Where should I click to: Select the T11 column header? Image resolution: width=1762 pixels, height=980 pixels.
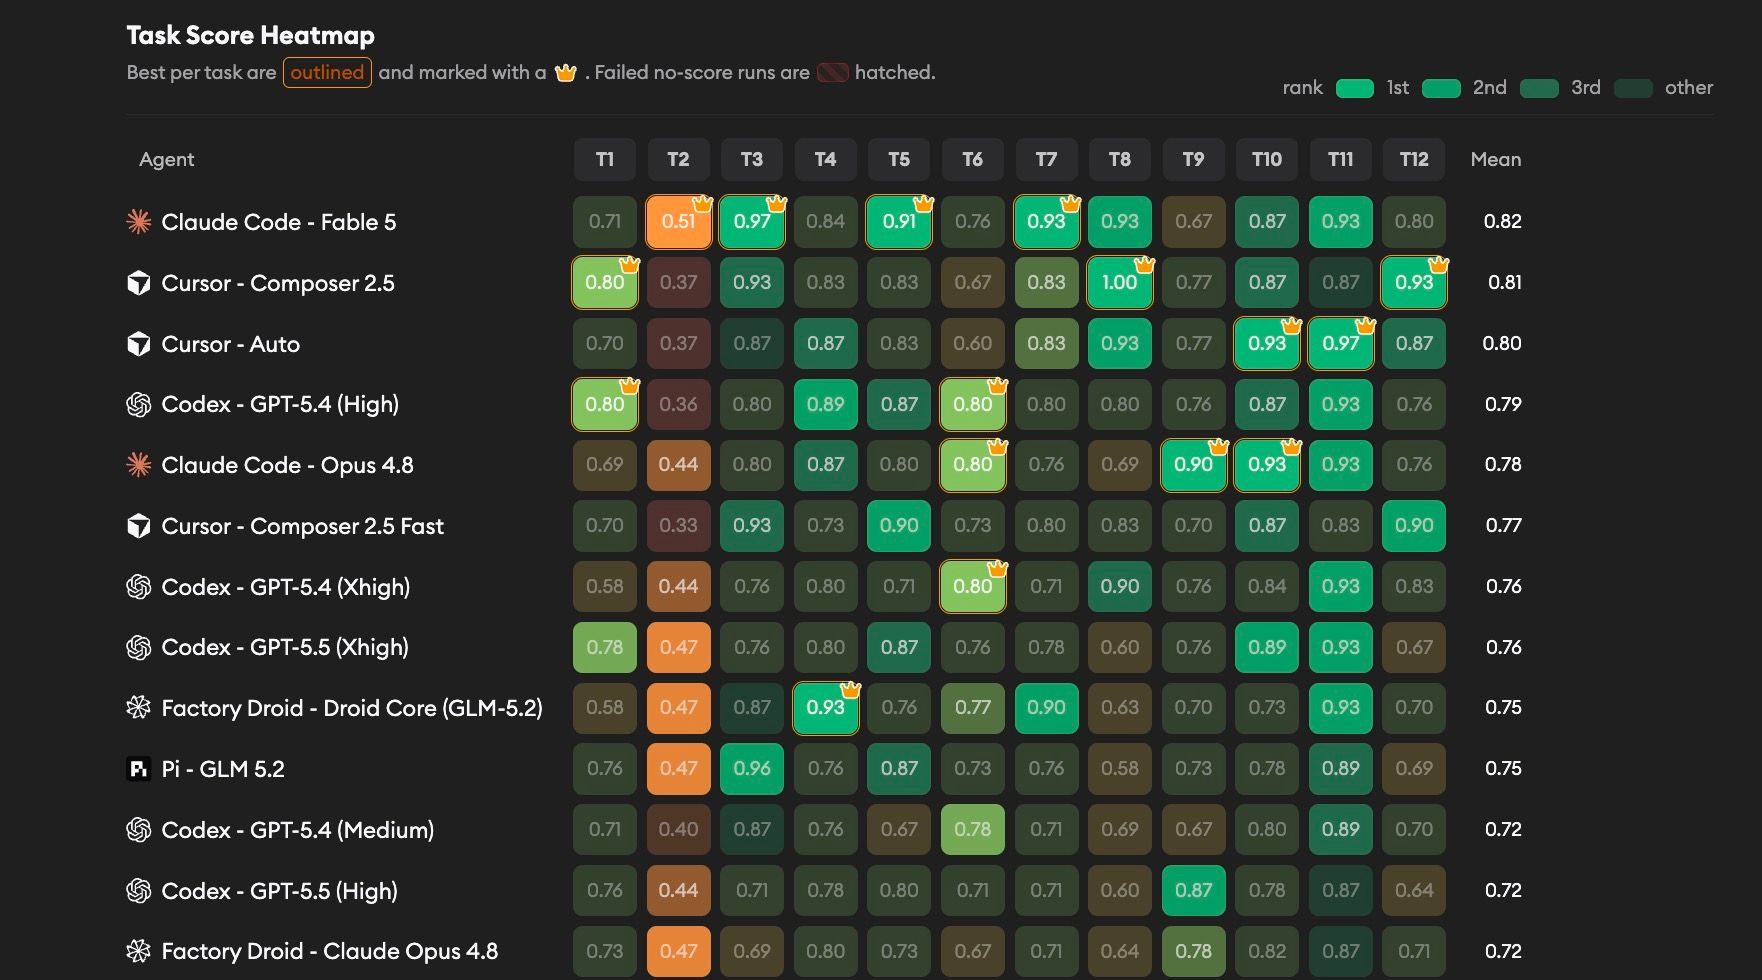tap(1341, 159)
